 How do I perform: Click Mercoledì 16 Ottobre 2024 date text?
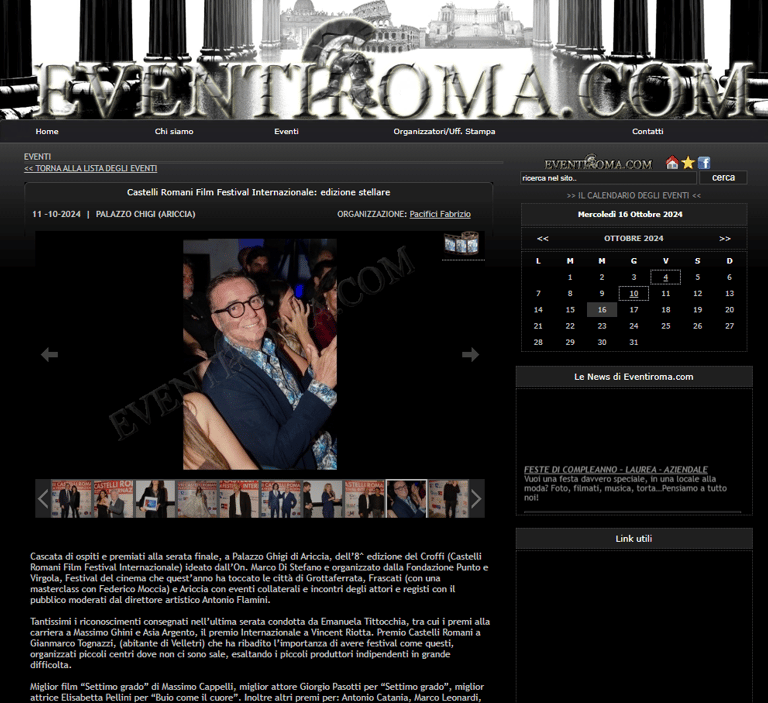click(x=630, y=214)
